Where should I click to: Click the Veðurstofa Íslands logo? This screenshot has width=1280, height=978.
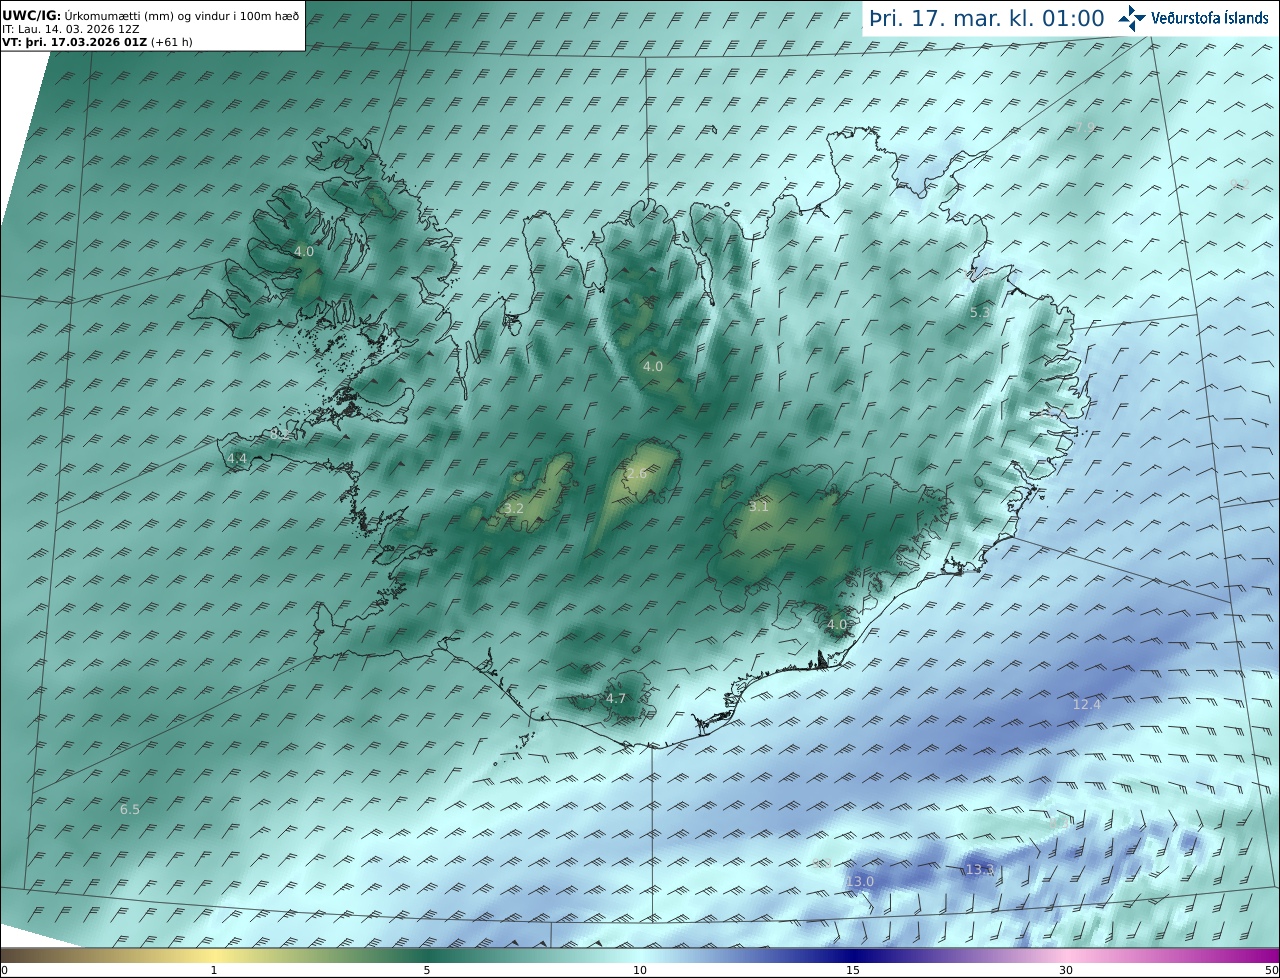pos(1192,18)
